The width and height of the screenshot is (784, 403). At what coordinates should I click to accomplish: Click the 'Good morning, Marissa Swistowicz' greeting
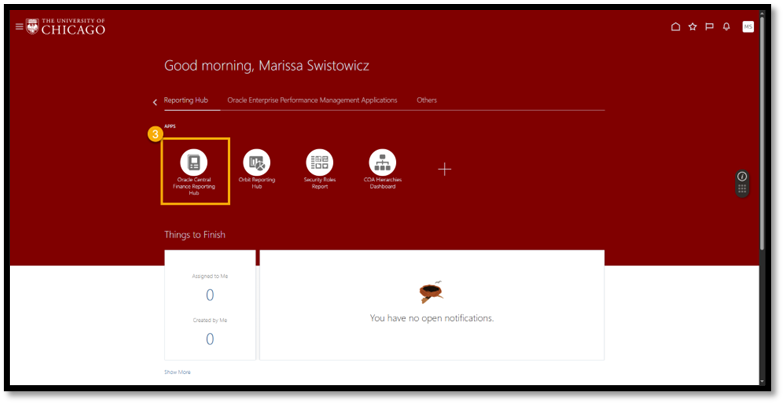click(266, 66)
